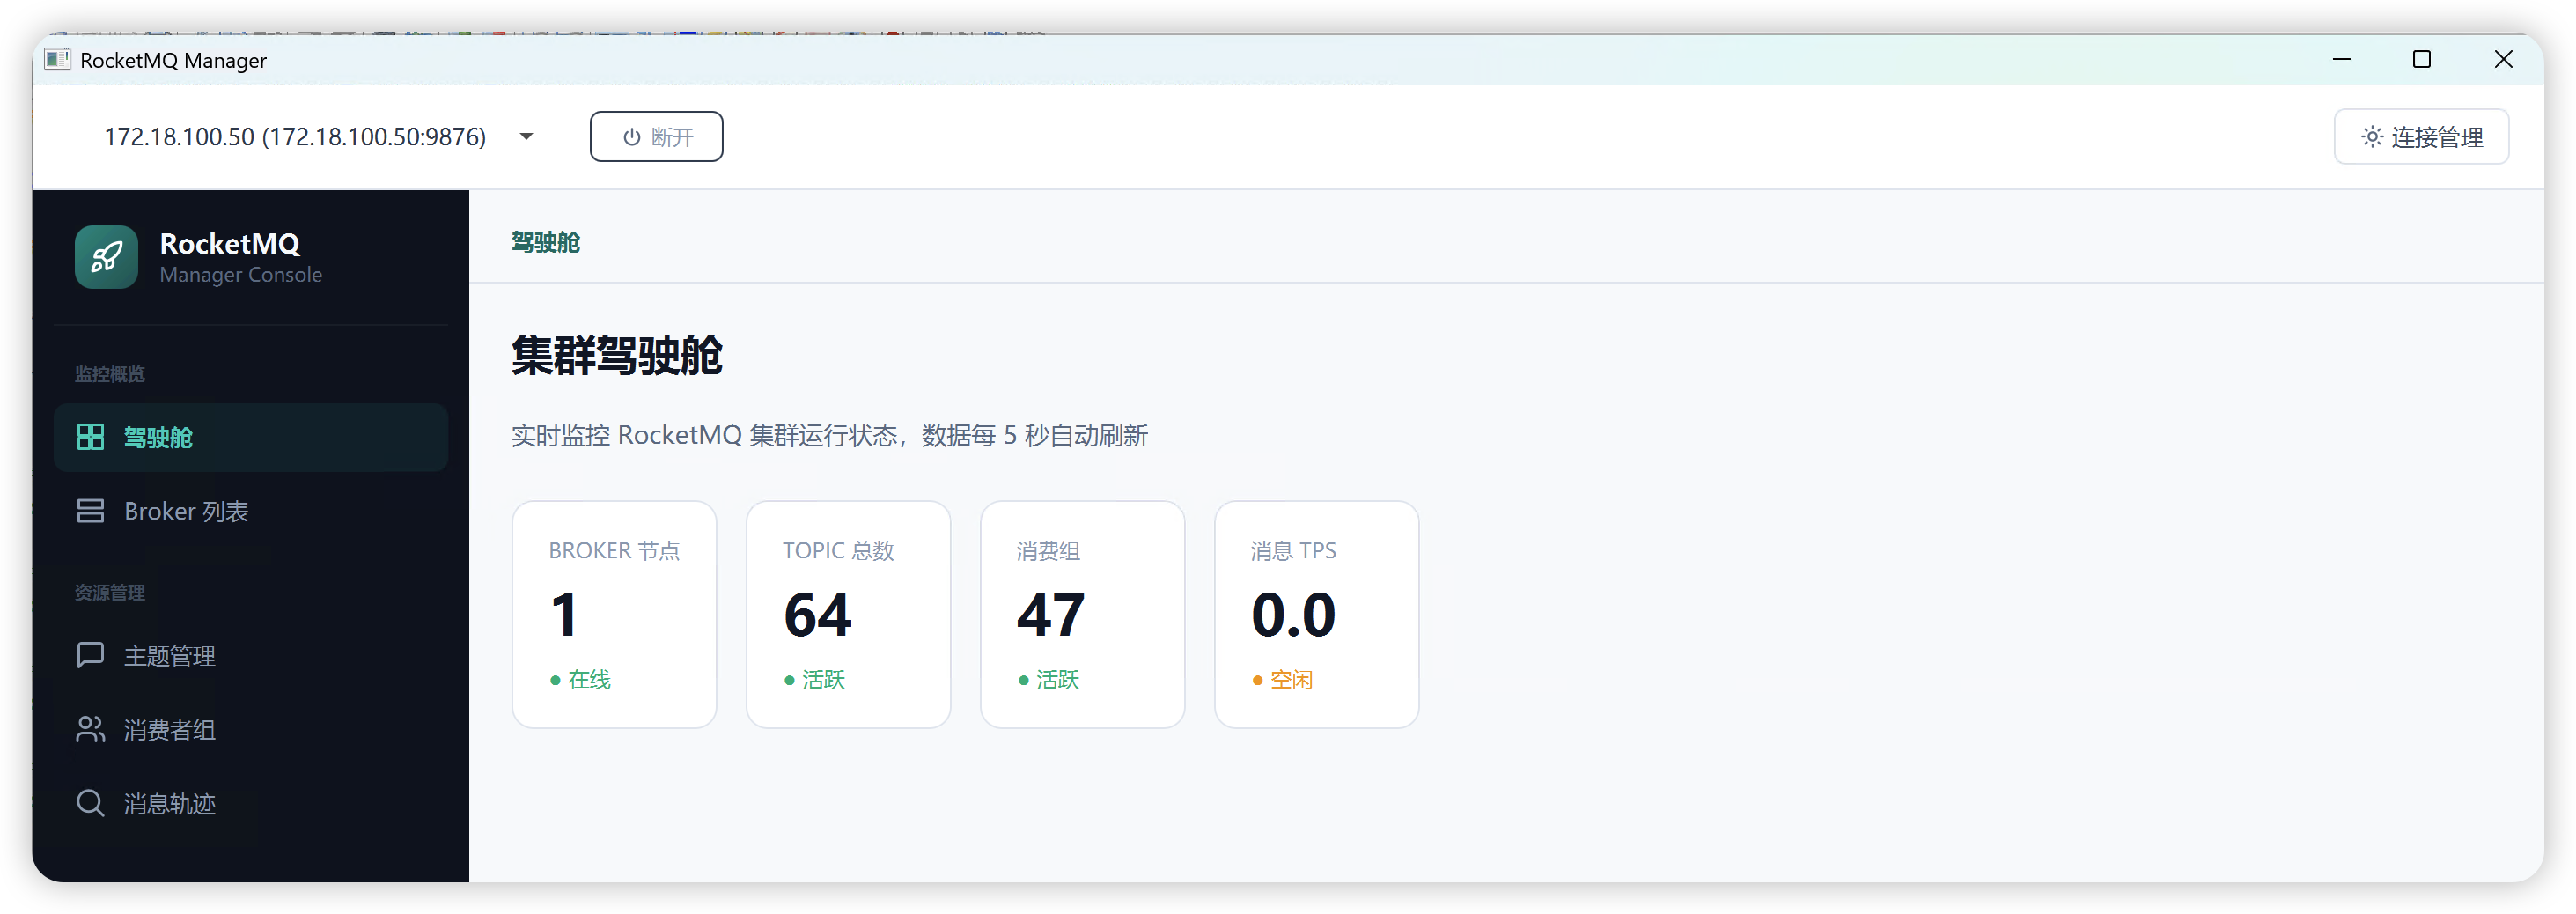Click the app icon in title bar
2576x914 pixels.
[x=57, y=60]
